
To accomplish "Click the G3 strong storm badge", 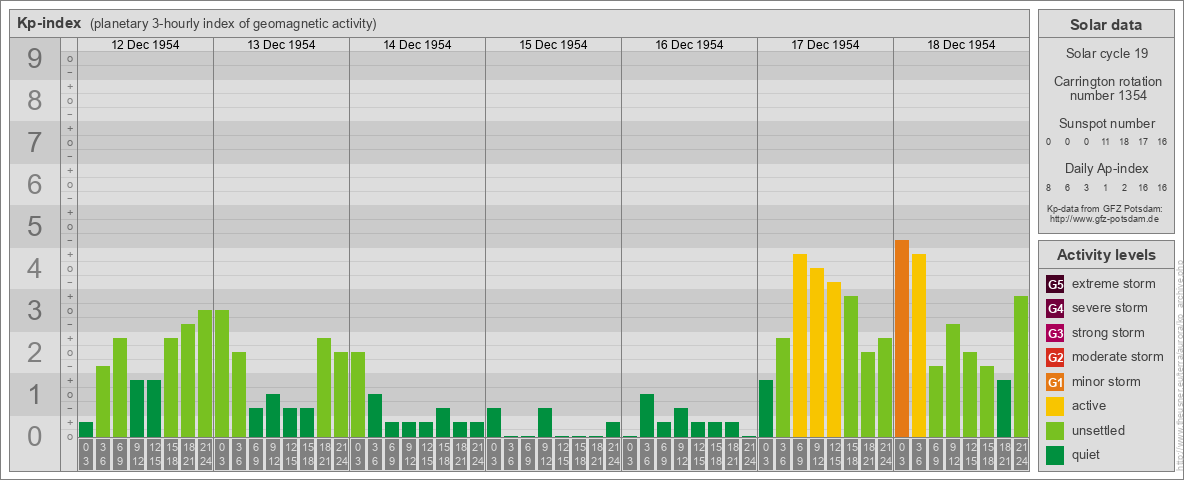I will pyautogui.click(x=1055, y=333).
